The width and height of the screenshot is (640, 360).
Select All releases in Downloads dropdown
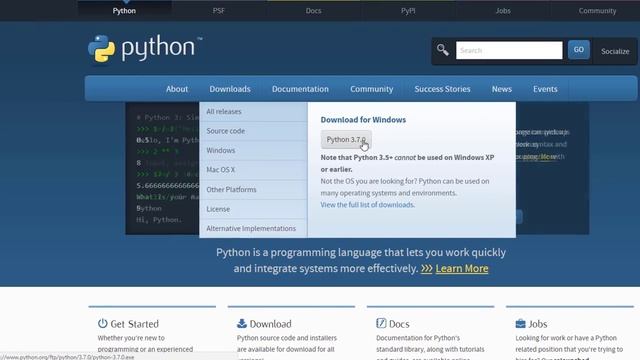(x=253, y=111)
